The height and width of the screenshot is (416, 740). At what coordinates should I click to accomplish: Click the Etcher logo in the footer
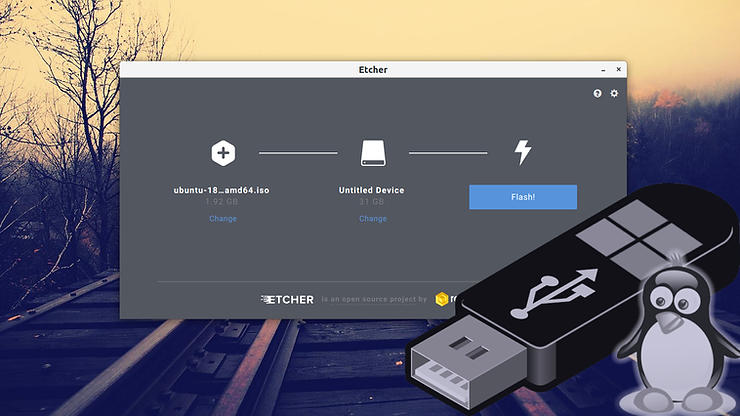click(x=287, y=299)
